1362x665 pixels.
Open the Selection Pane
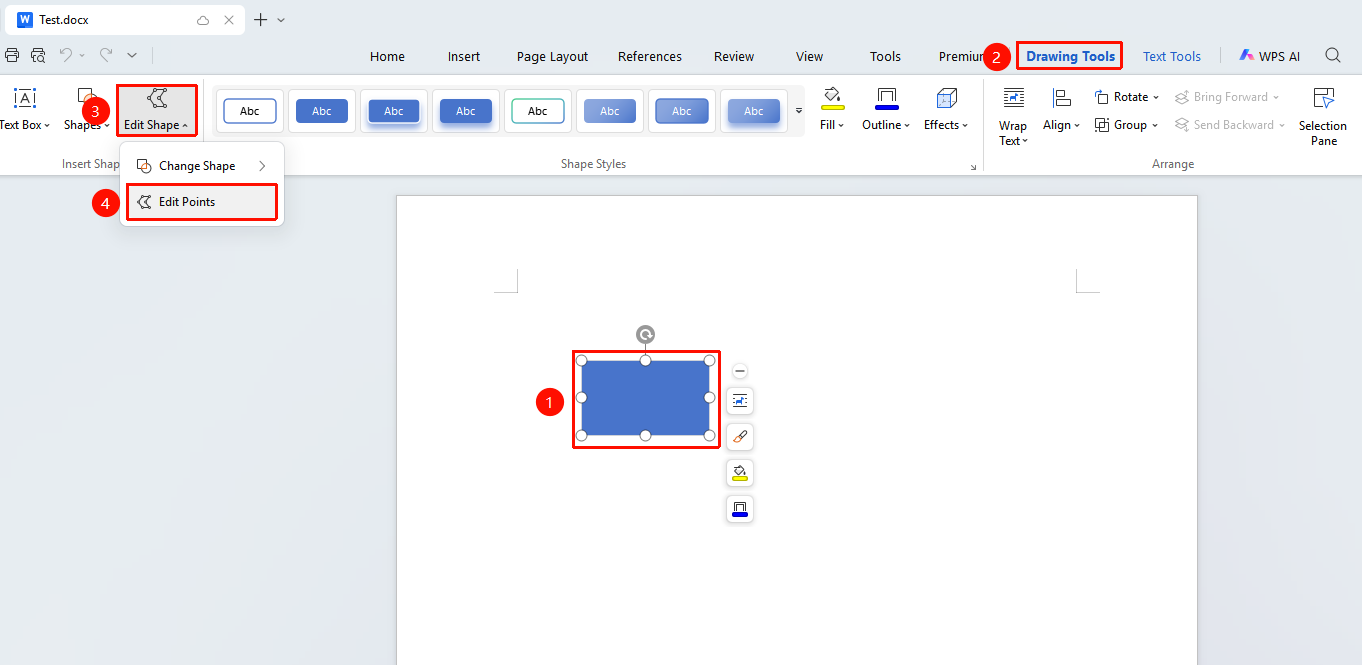1323,116
